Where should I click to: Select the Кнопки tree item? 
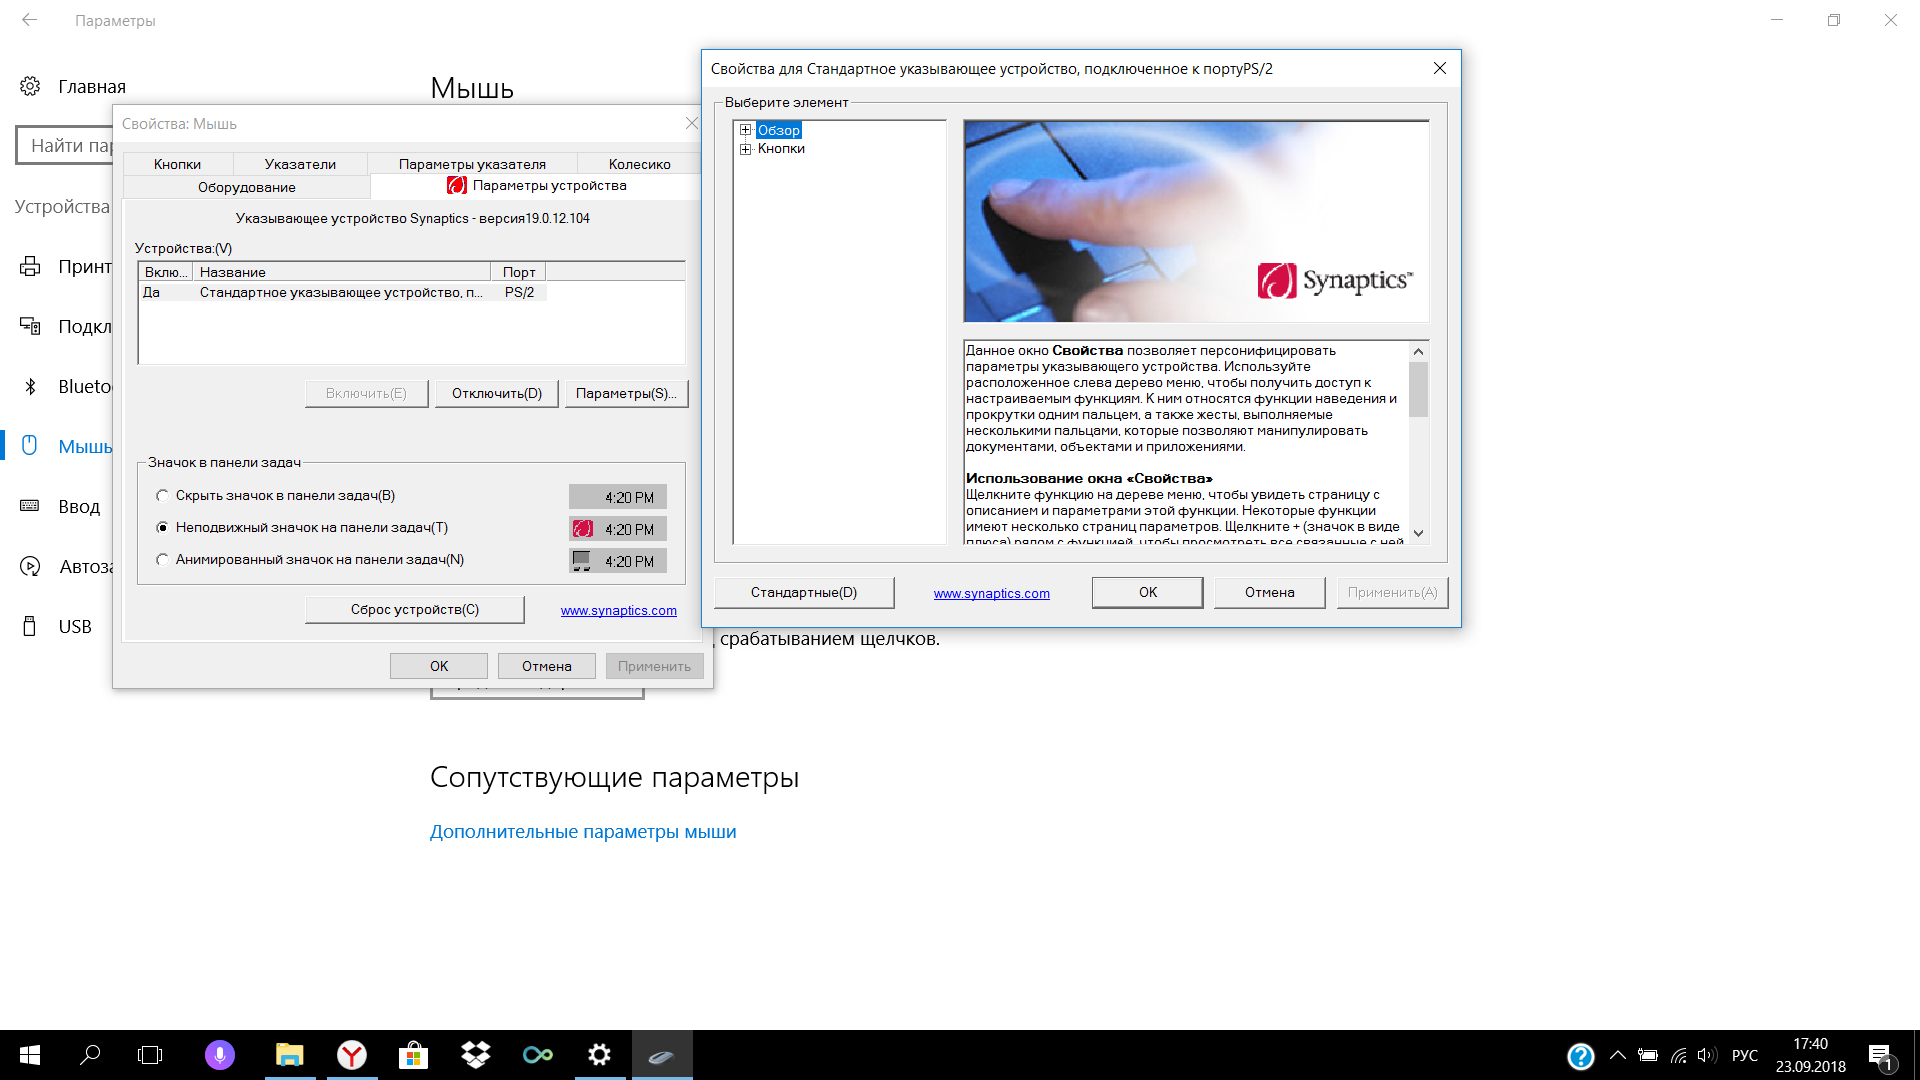[x=781, y=149]
